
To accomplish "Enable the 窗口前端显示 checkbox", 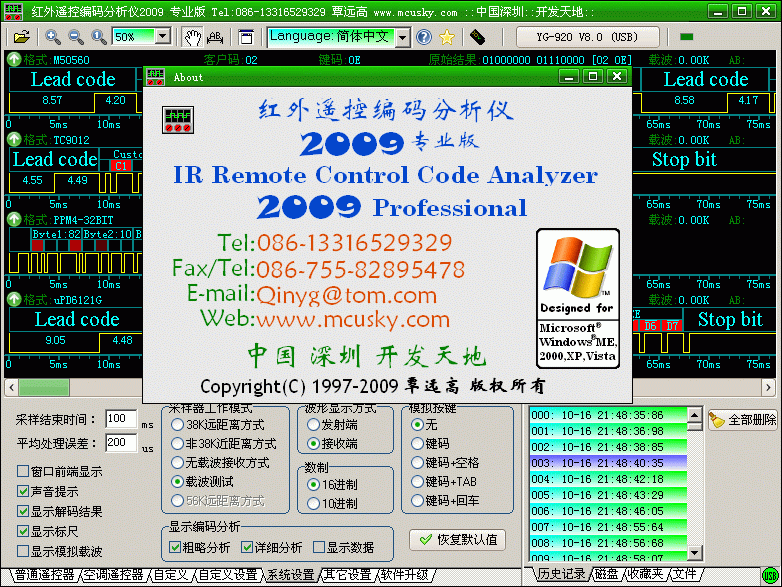I will [23, 471].
